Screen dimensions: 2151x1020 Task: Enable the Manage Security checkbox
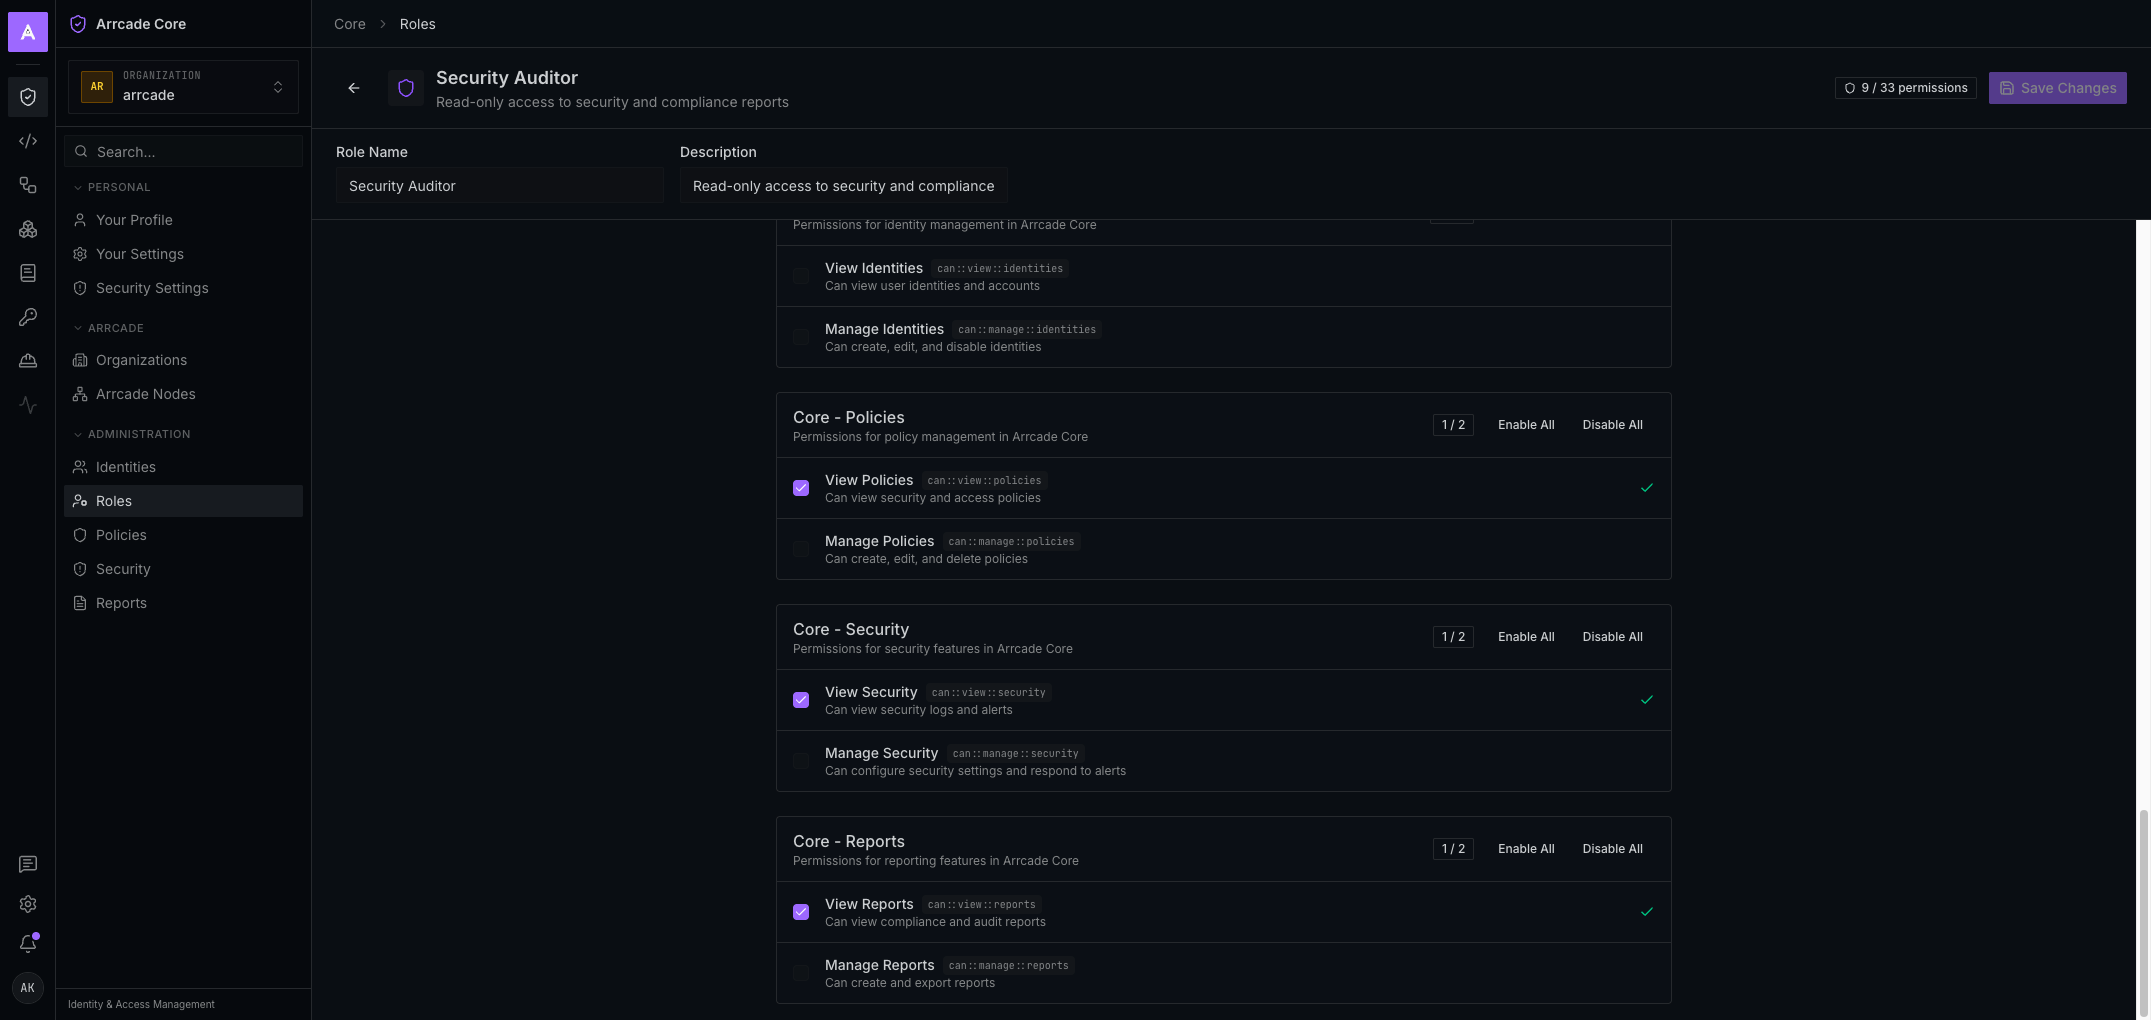pyautogui.click(x=801, y=761)
